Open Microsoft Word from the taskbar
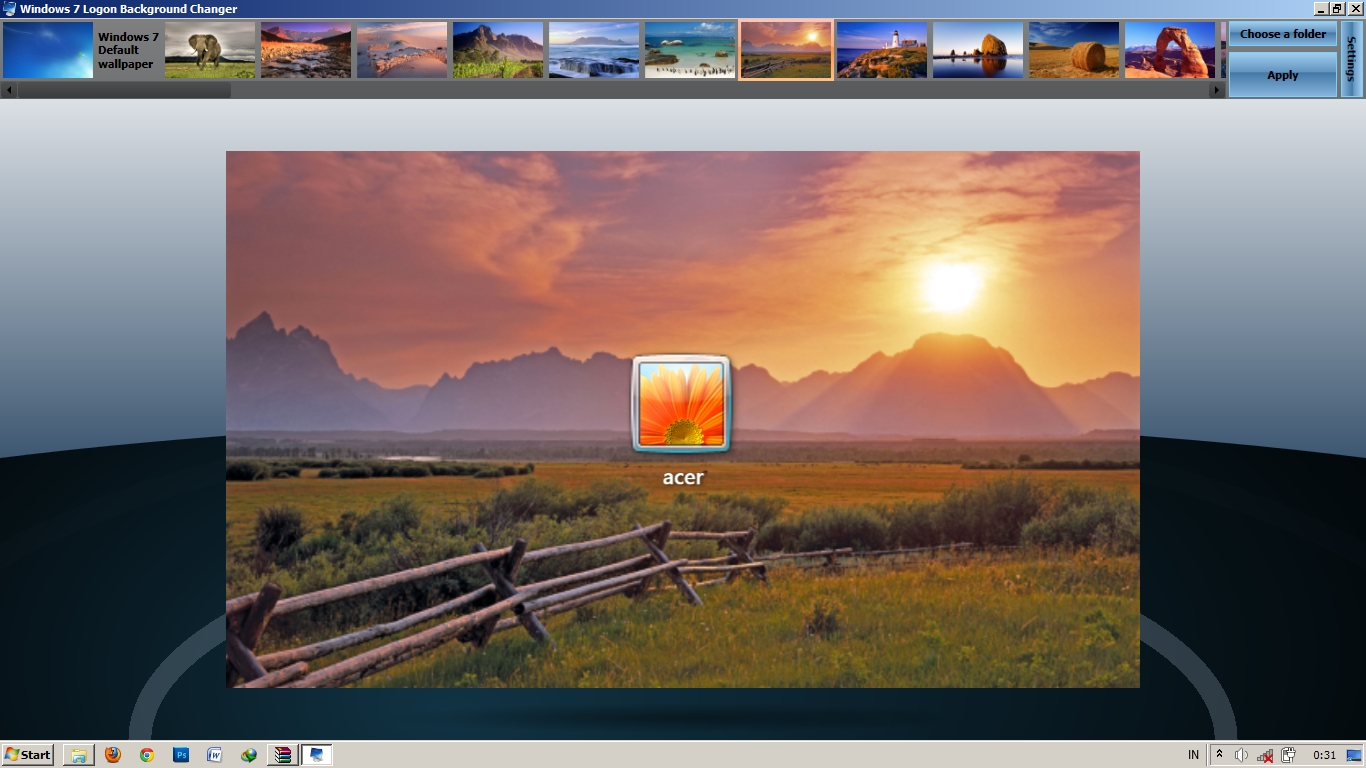Screen dimensions: 1366x768 pyautogui.click(x=215, y=755)
